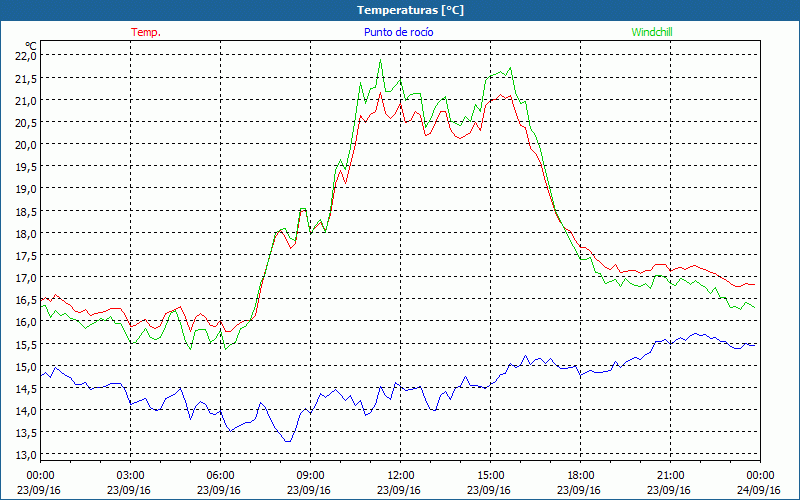Click the '14,5' y-axis value
This screenshot has width=800, height=500.
click(x=26, y=388)
